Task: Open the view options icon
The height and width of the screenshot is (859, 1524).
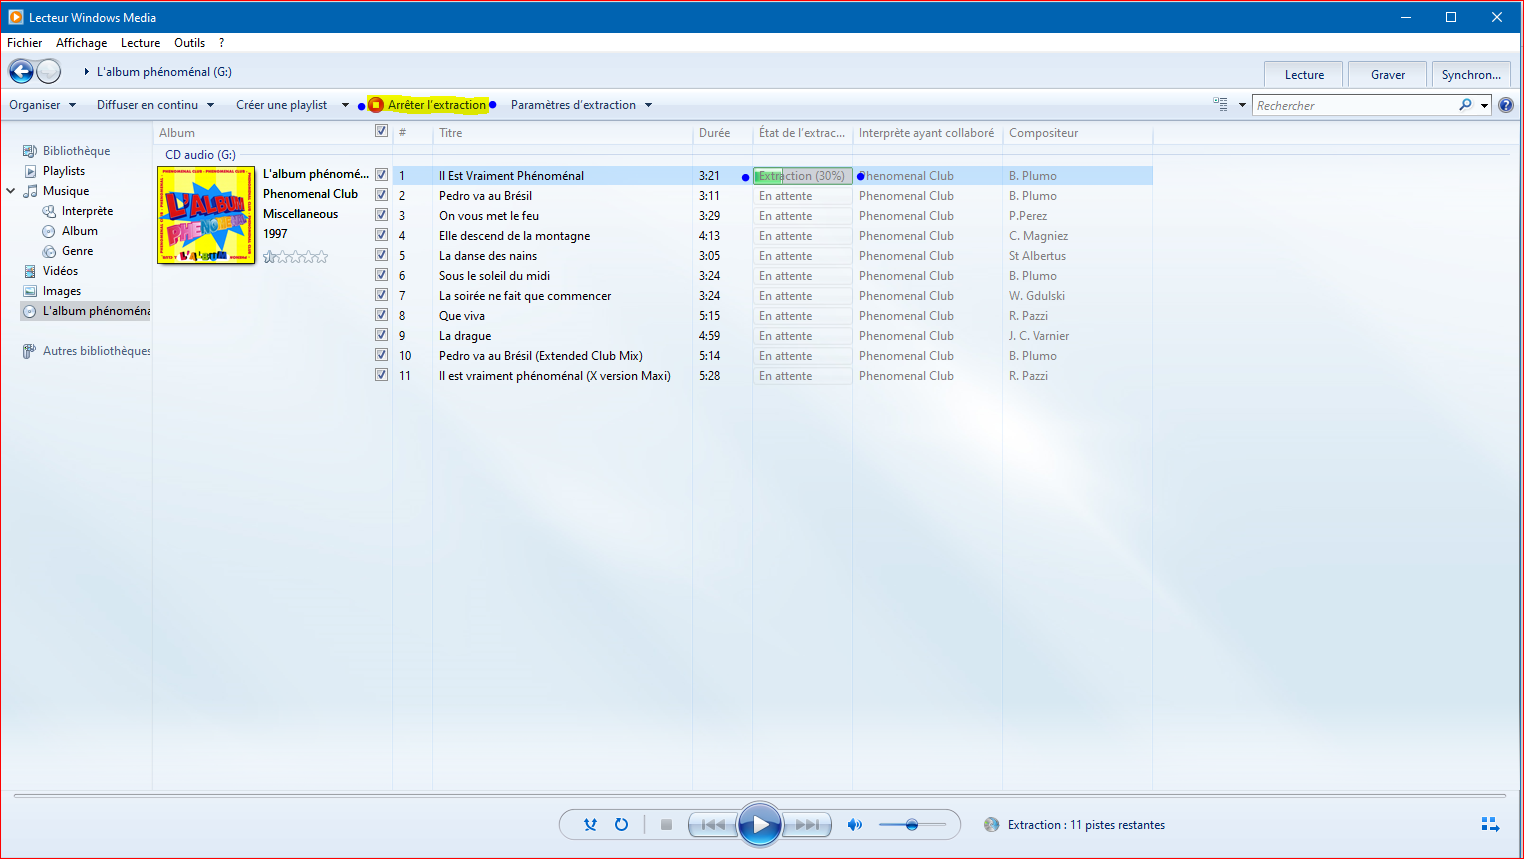Action: point(1220,104)
